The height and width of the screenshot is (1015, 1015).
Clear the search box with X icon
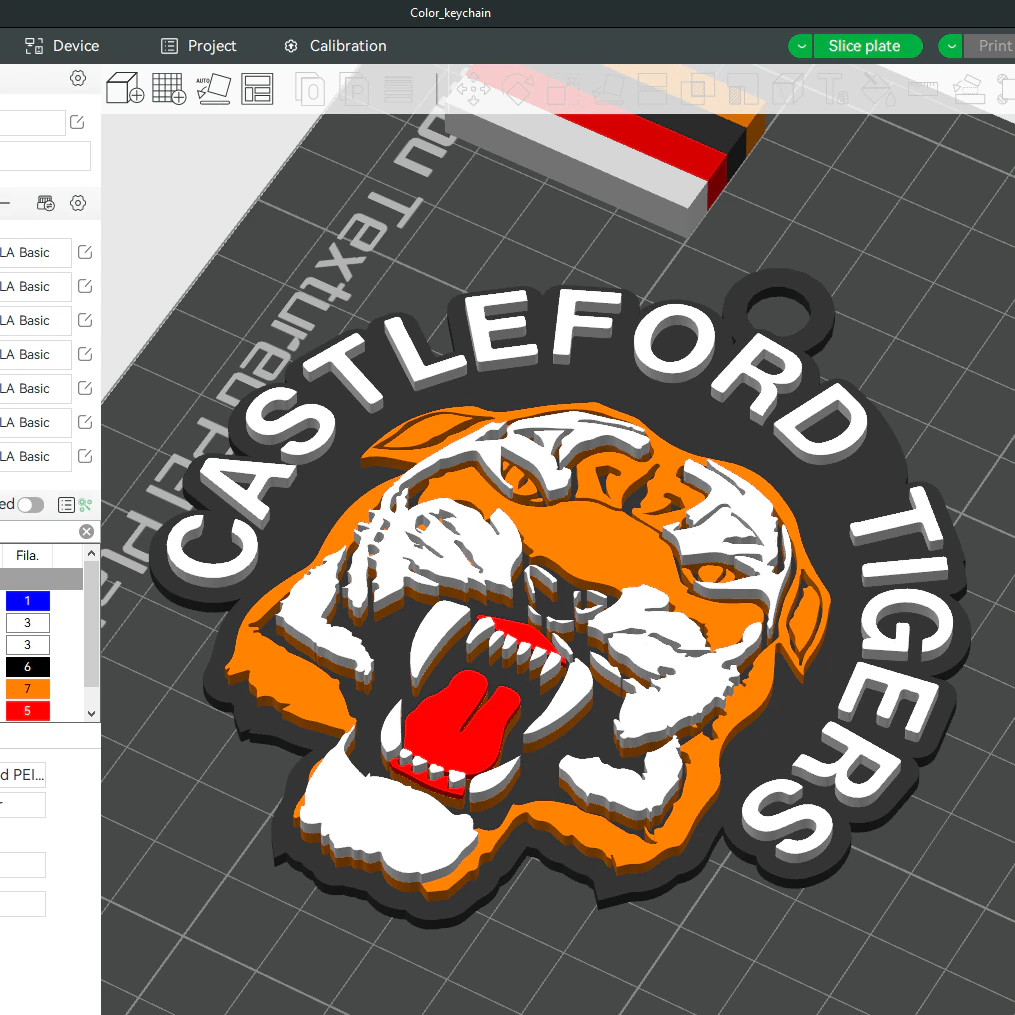pos(86,531)
